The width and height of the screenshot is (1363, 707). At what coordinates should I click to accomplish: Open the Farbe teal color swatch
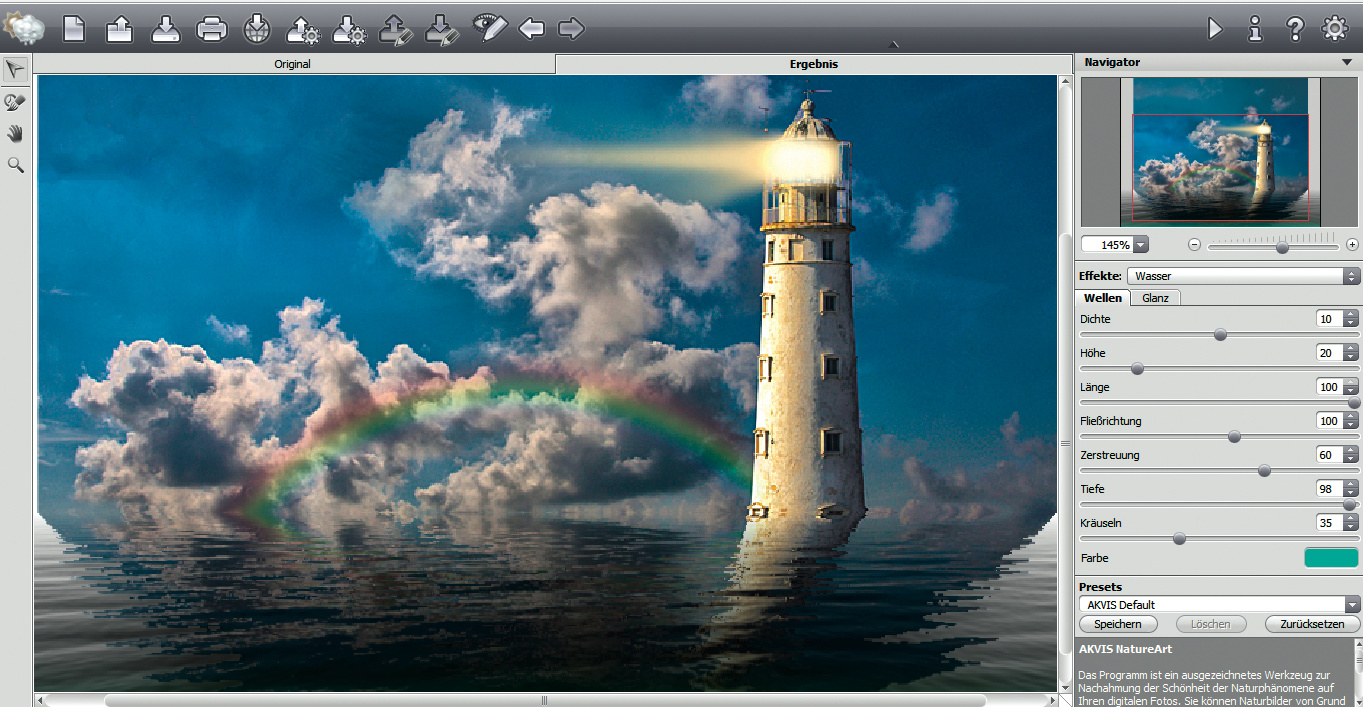coord(1331,558)
